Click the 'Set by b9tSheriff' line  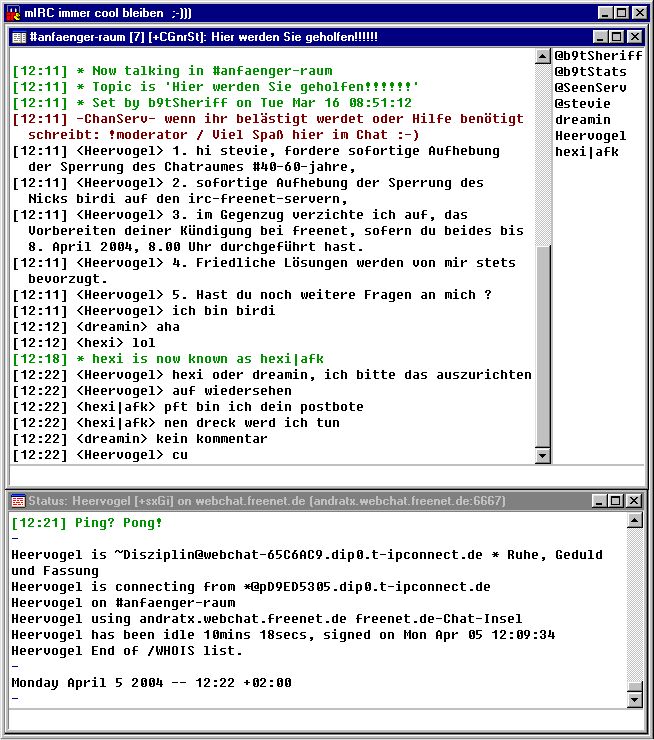(212, 103)
